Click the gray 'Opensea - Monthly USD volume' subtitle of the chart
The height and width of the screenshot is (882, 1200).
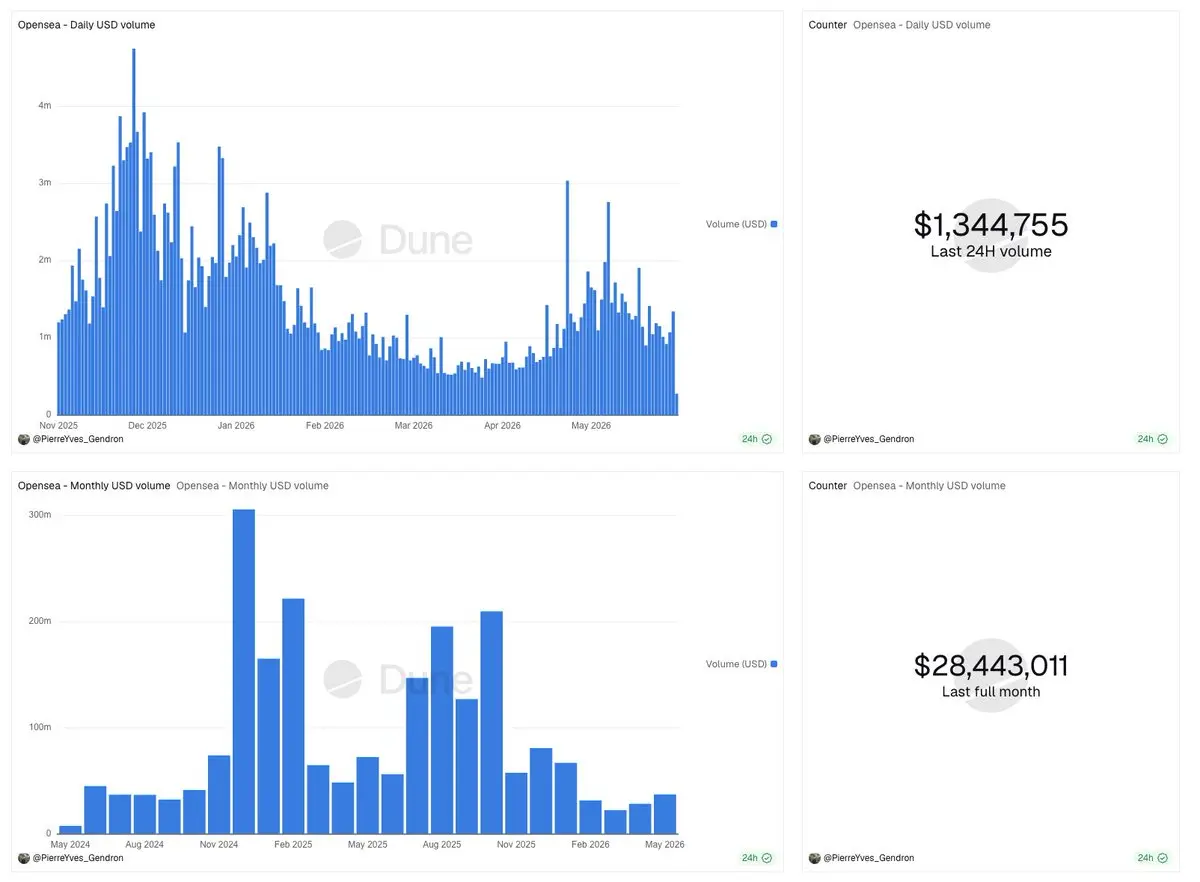pos(252,486)
